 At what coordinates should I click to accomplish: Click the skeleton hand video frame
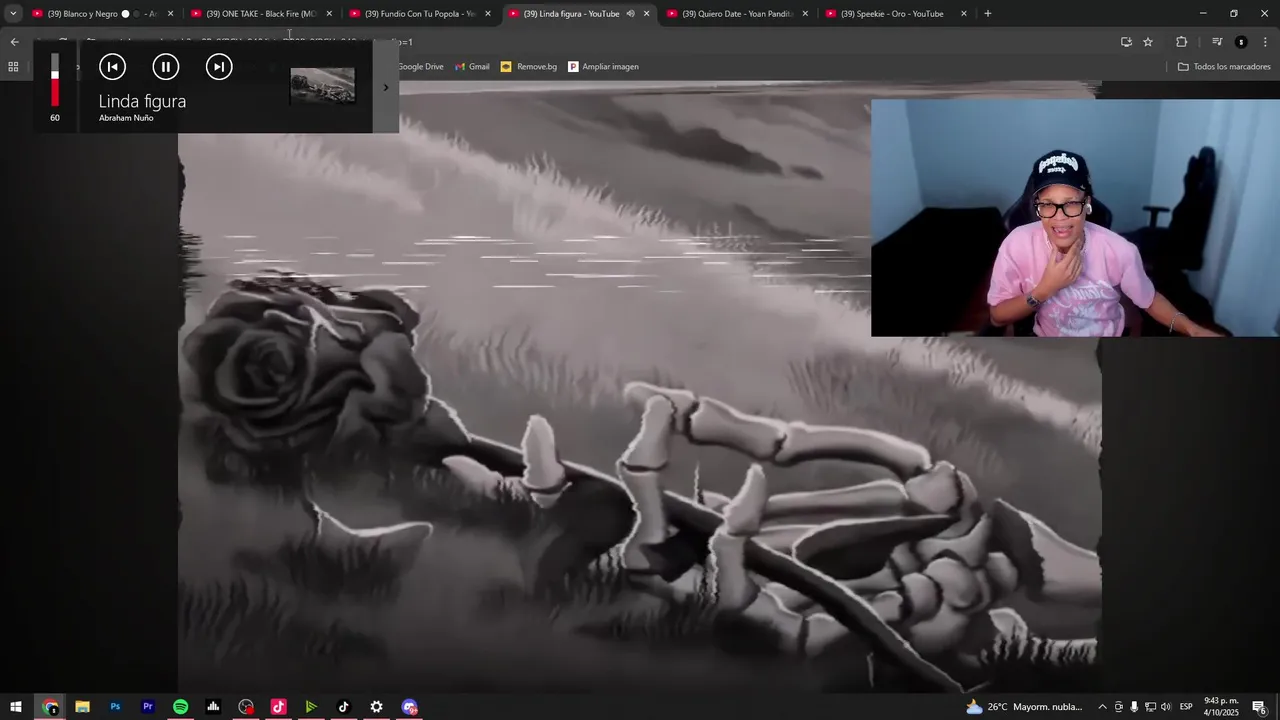640,387
